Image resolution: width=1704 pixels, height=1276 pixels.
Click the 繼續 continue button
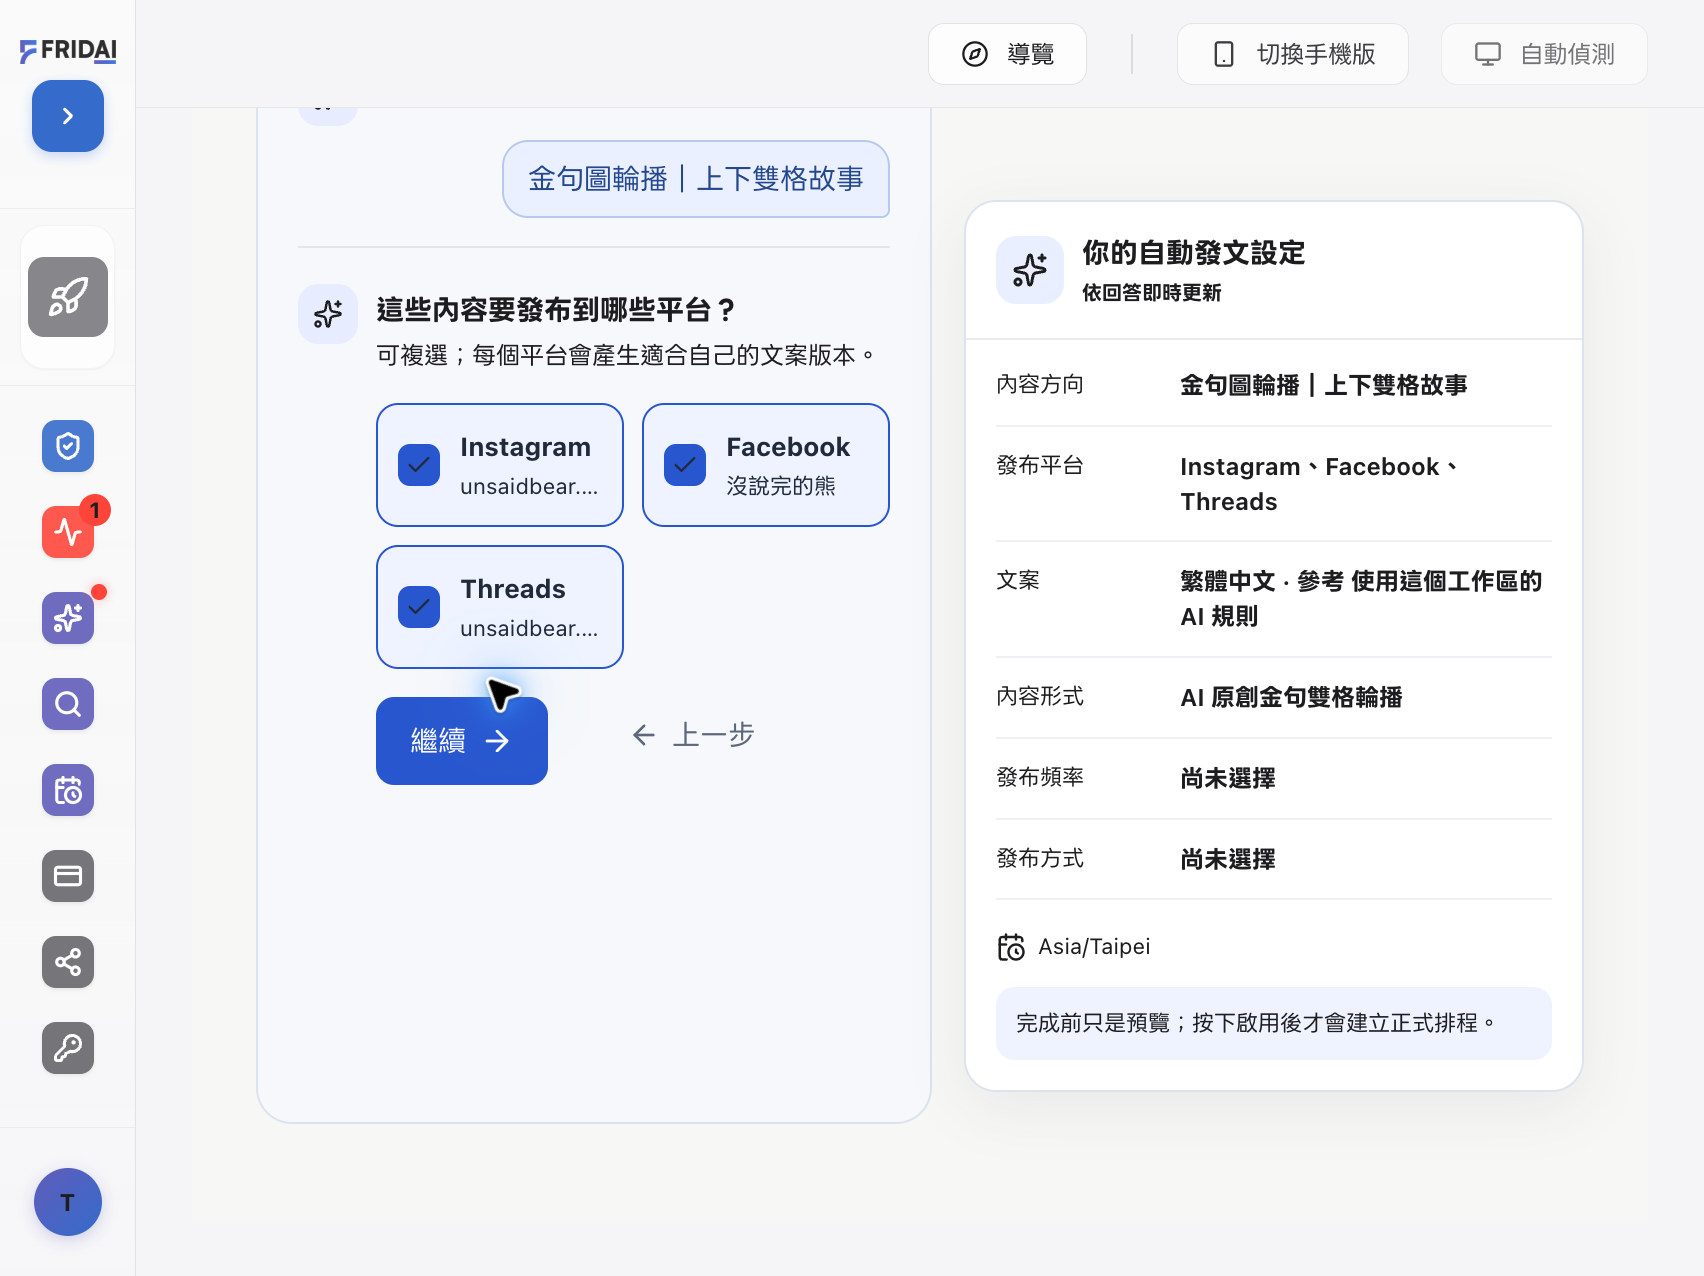coord(462,741)
